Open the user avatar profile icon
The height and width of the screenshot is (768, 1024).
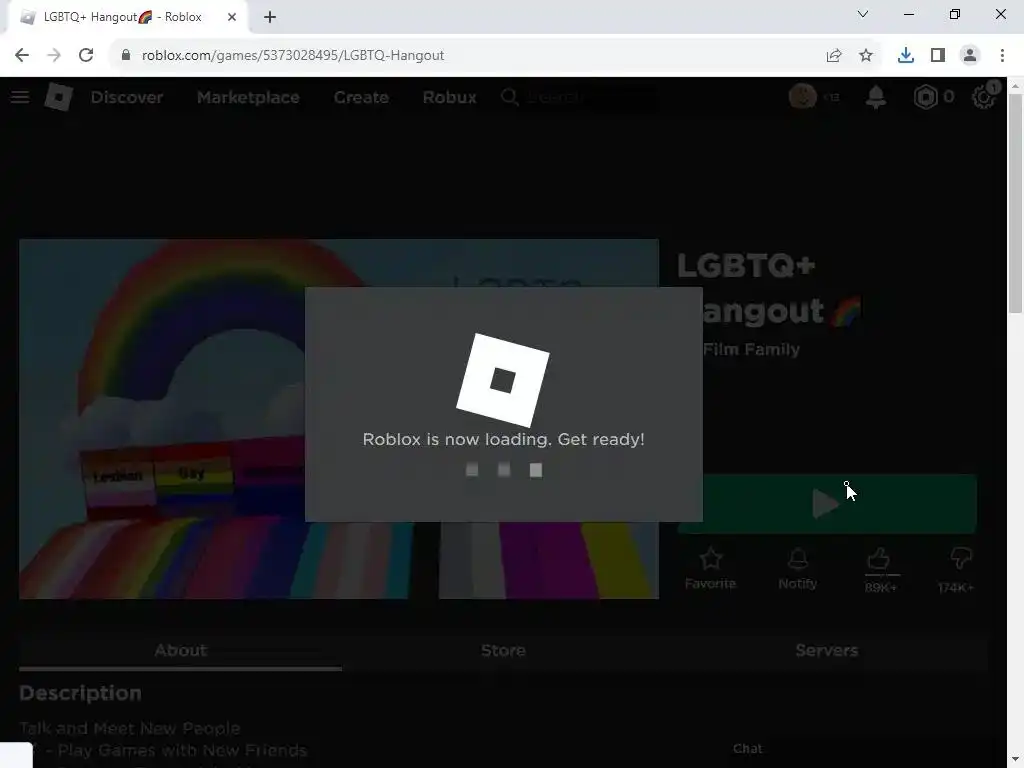(x=803, y=97)
